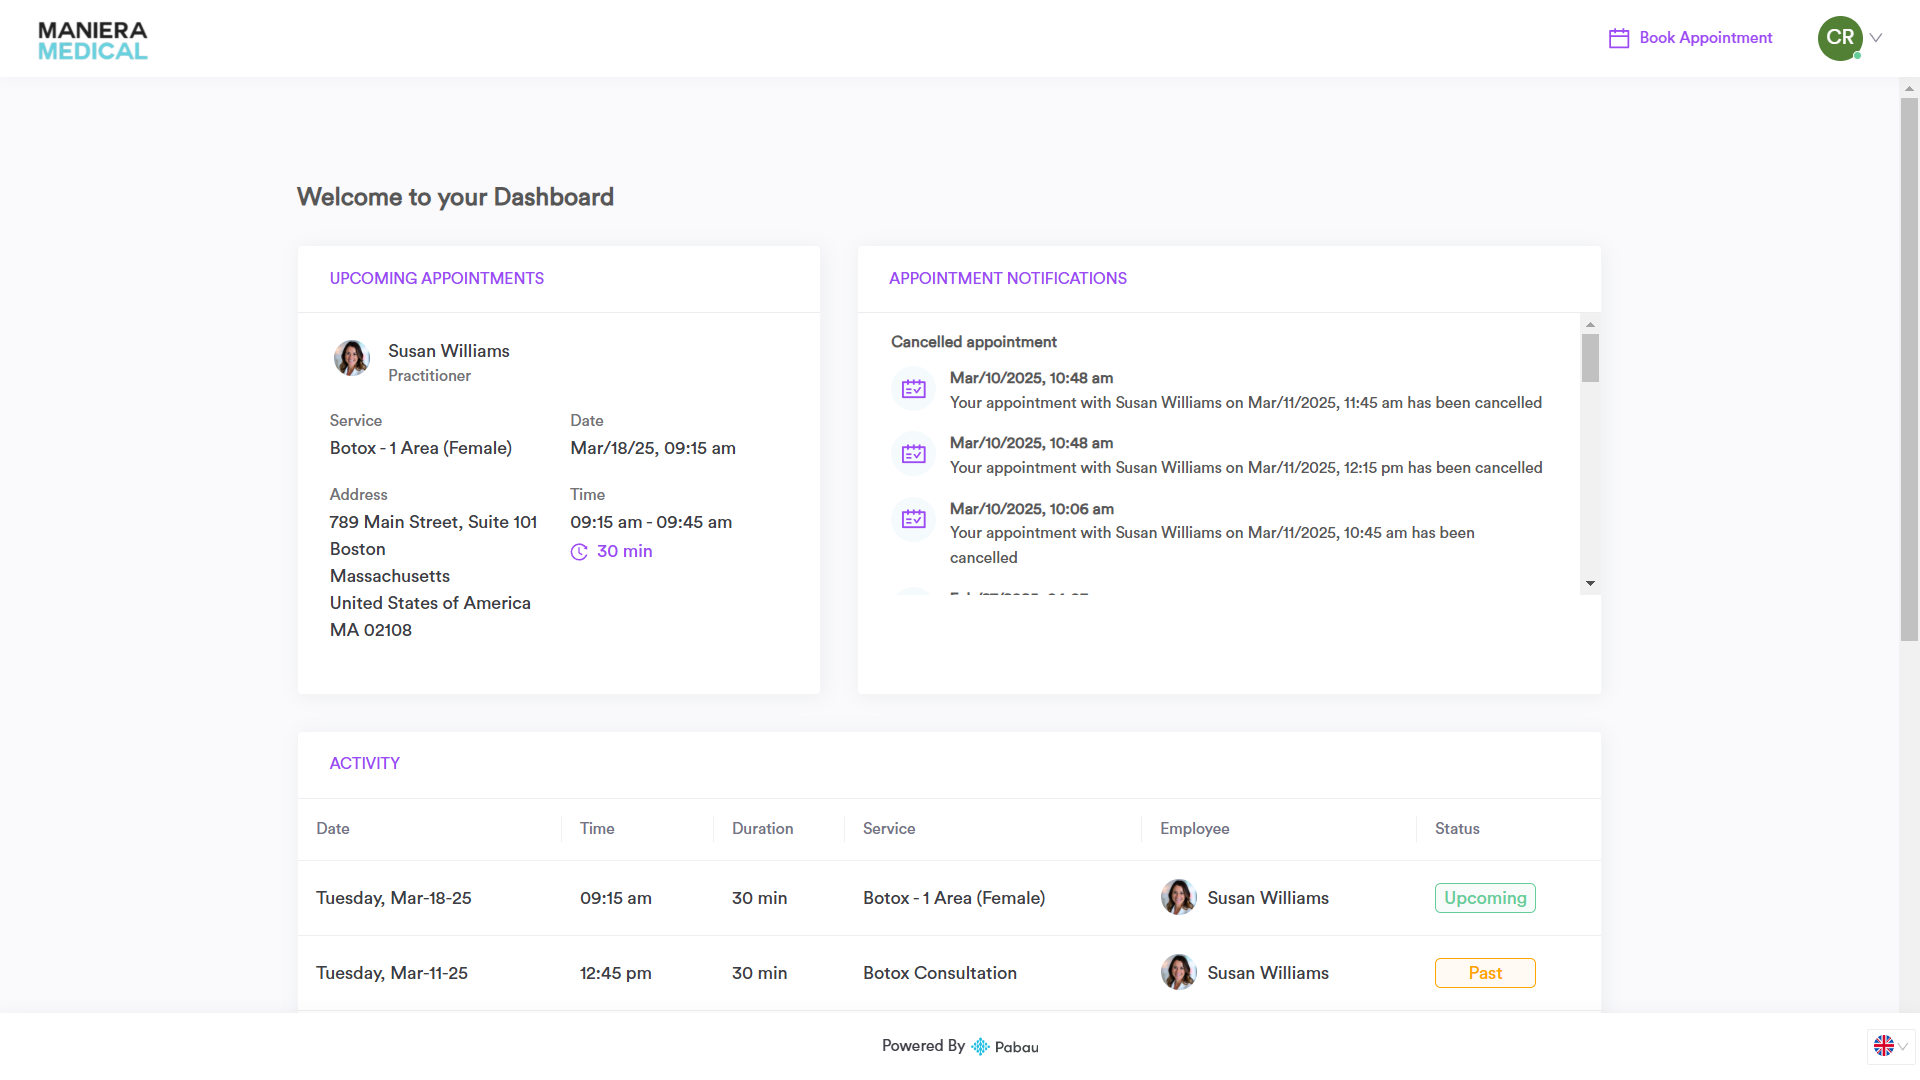Open the language flag selector dropdown
This screenshot has height=1080, width=1920.
coord(1890,1046)
